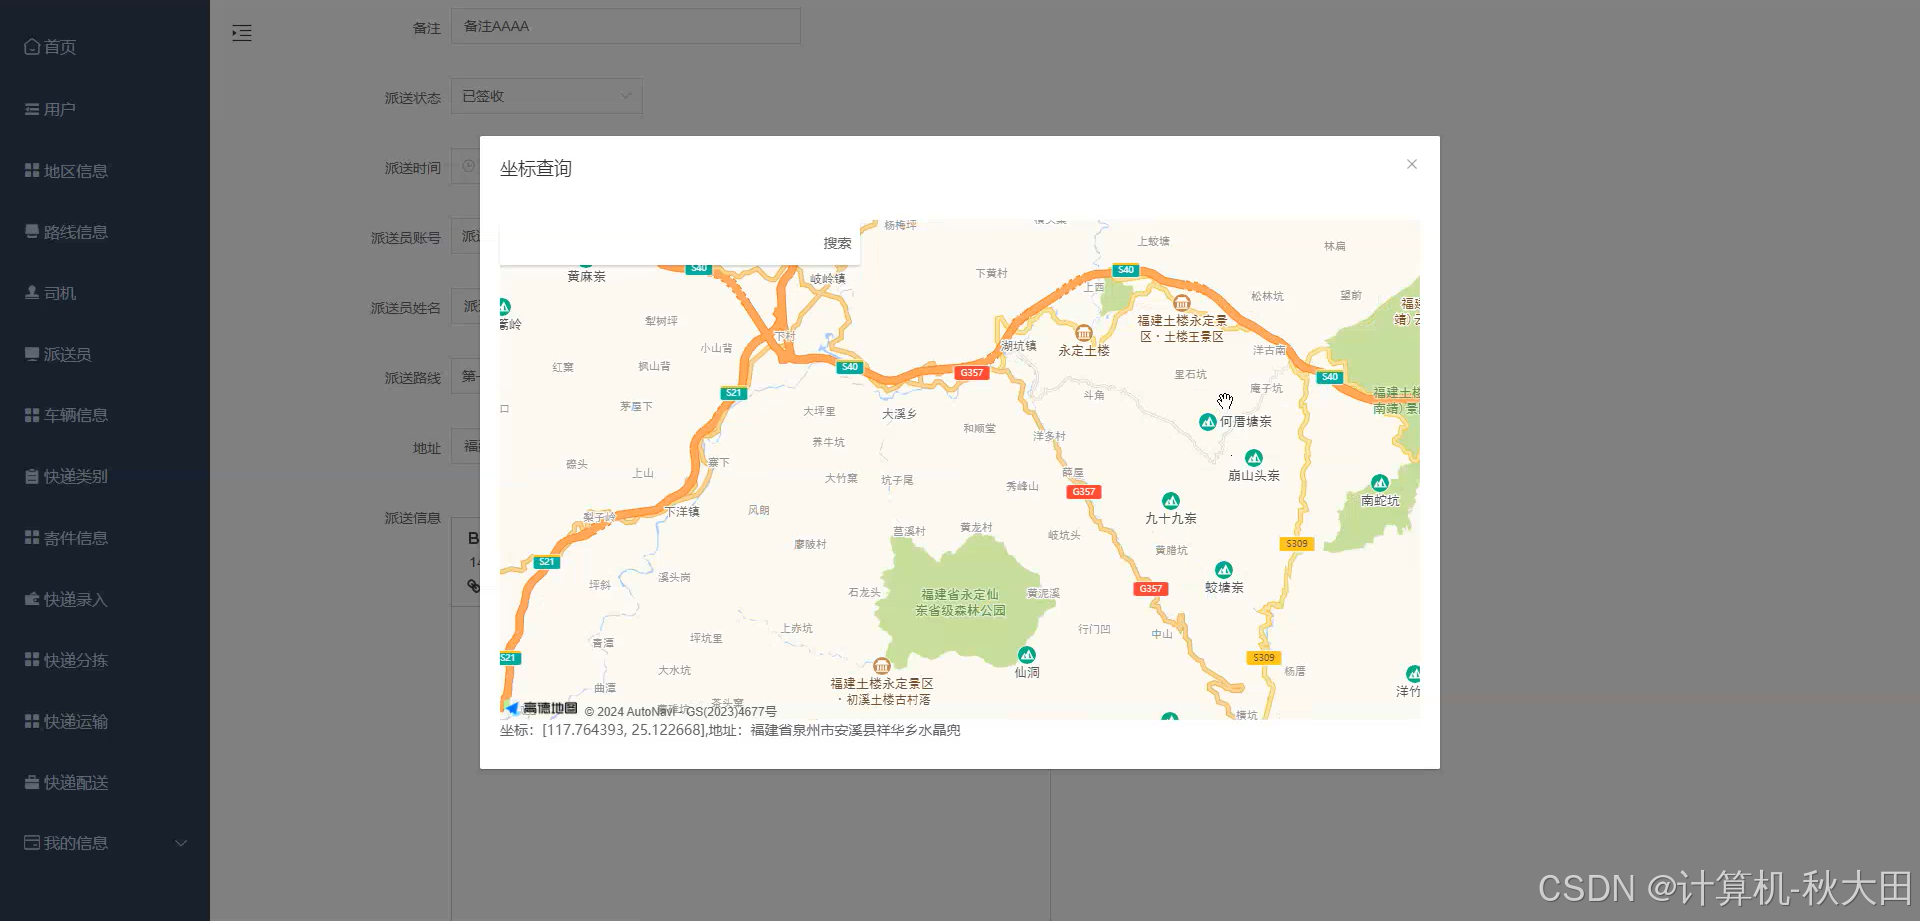
Task: Click the 永定土楼 museum icon on map
Action: (1083, 333)
